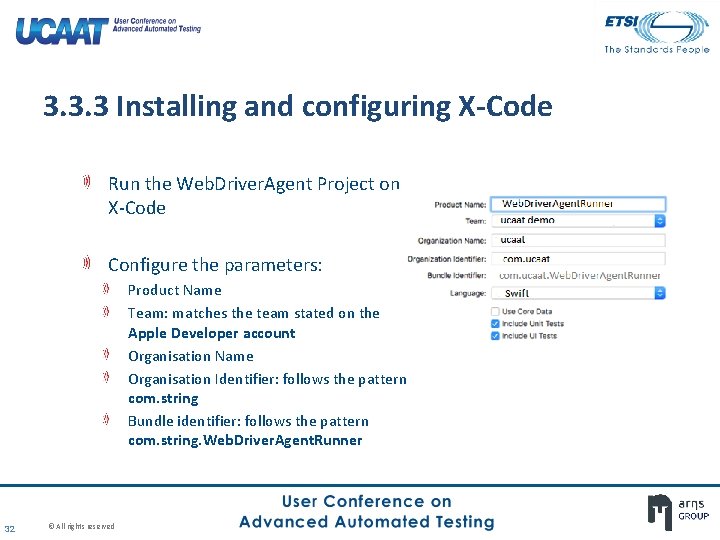Click the 'Run the WebDriverAgent Project' bullet text
Viewport: 720px width, 540px height.
(254, 196)
